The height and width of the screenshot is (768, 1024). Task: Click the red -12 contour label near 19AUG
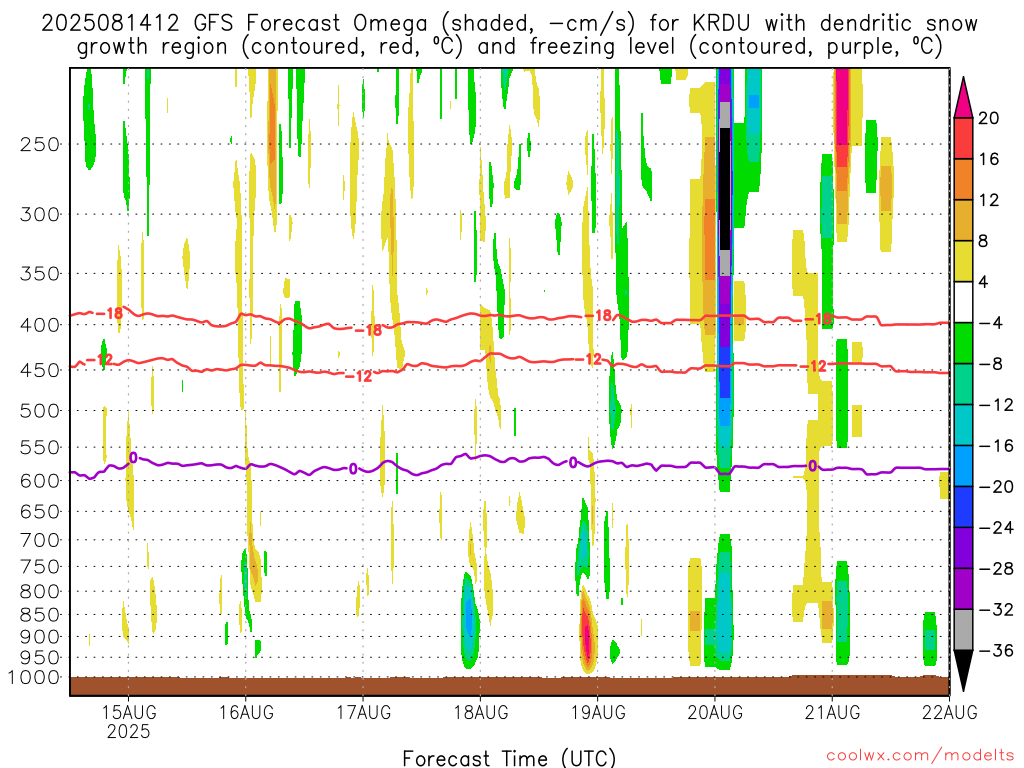588,359
